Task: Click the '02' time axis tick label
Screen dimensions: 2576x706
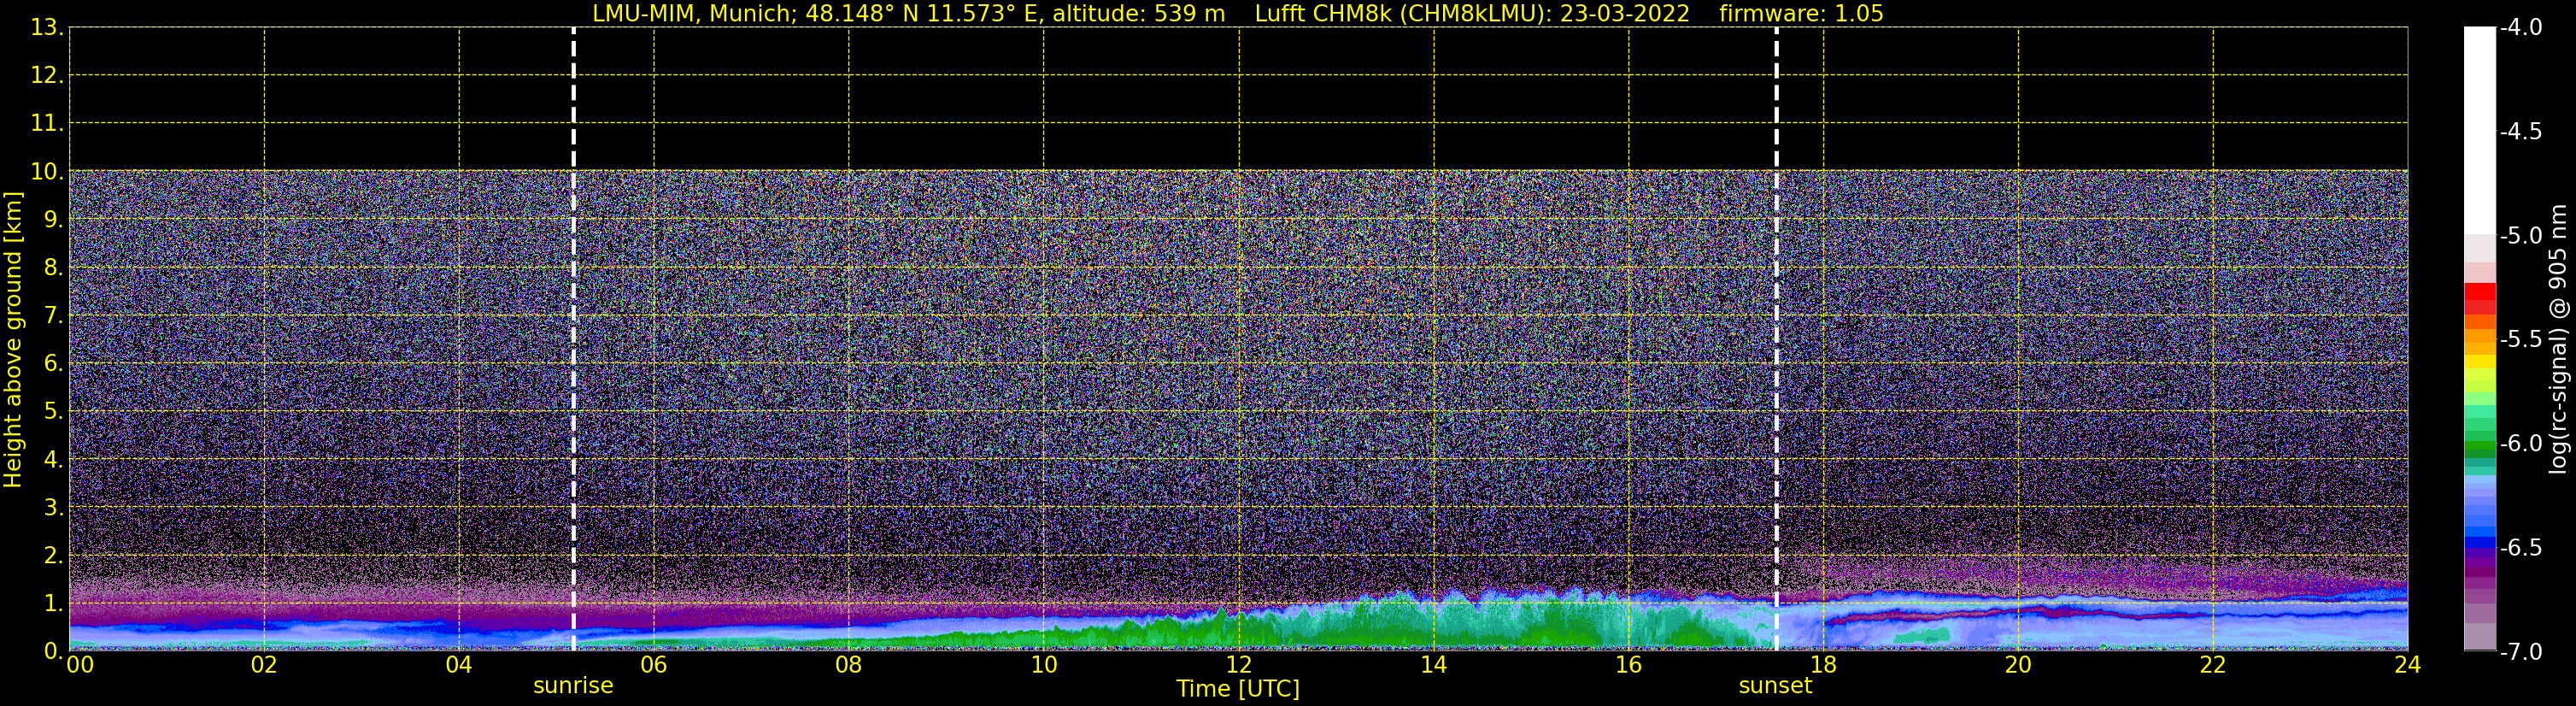Action: click(264, 665)
